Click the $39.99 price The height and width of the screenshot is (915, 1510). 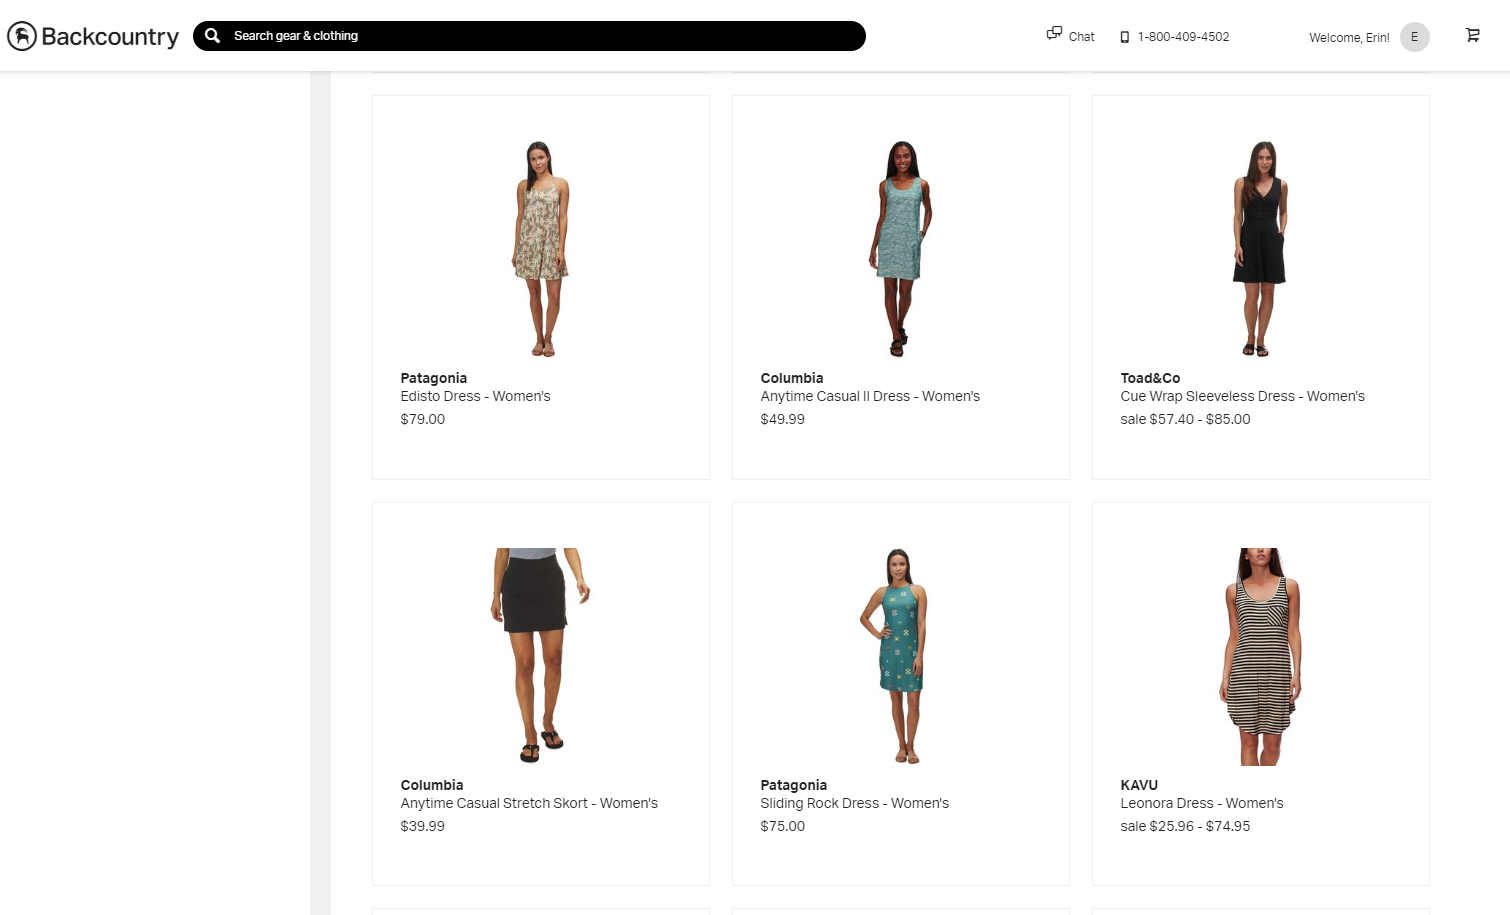point(422,826)
